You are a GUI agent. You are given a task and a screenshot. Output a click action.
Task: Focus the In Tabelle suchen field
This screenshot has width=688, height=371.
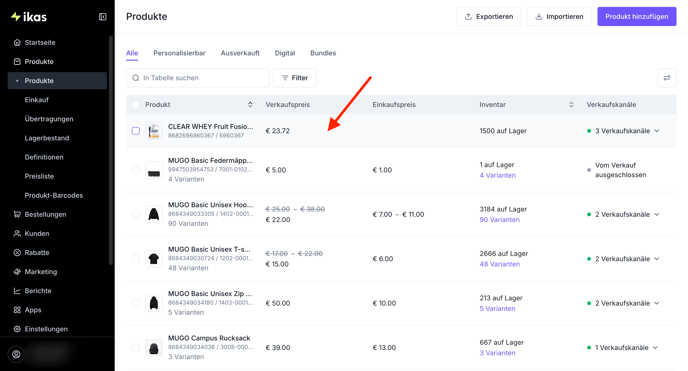click(x=198, y=78)
